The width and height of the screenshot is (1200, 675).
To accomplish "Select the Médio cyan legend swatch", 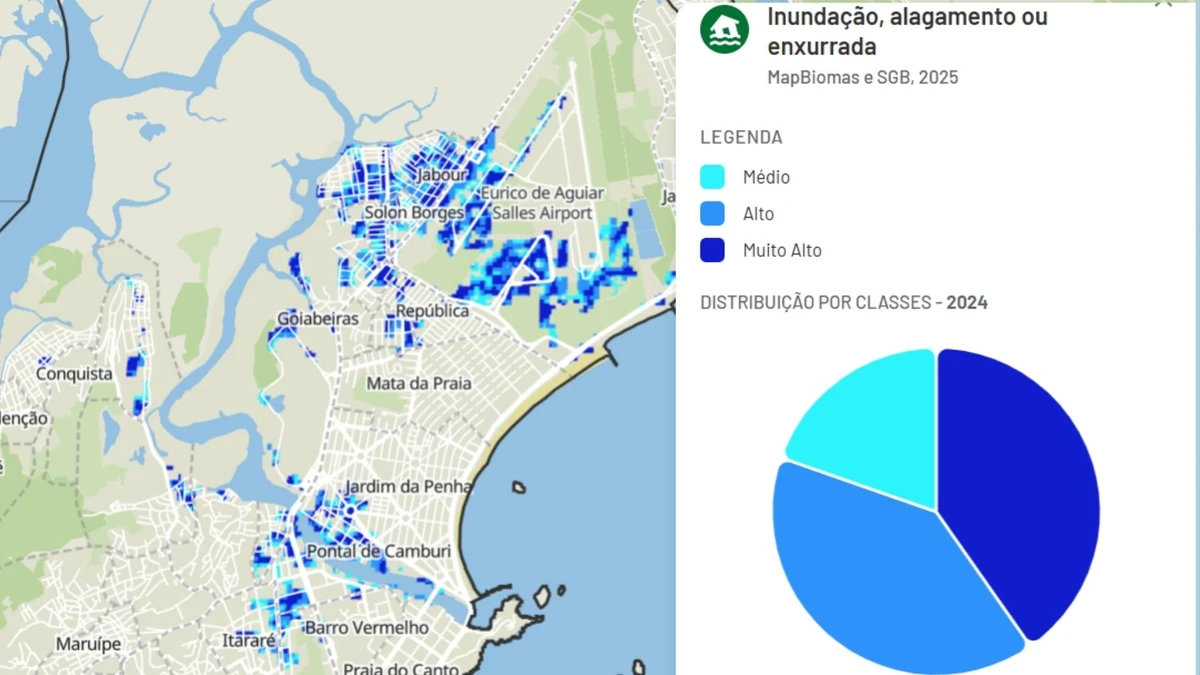I will (x=712, y=177).
